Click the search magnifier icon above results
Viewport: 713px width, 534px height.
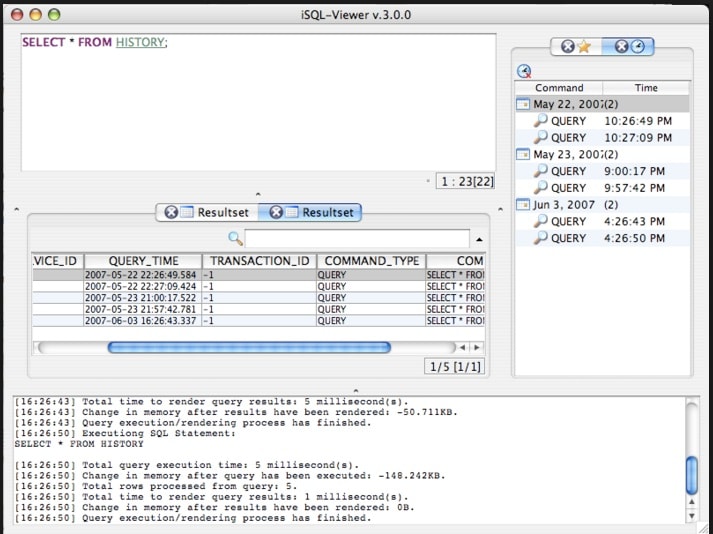click(235, 238)
